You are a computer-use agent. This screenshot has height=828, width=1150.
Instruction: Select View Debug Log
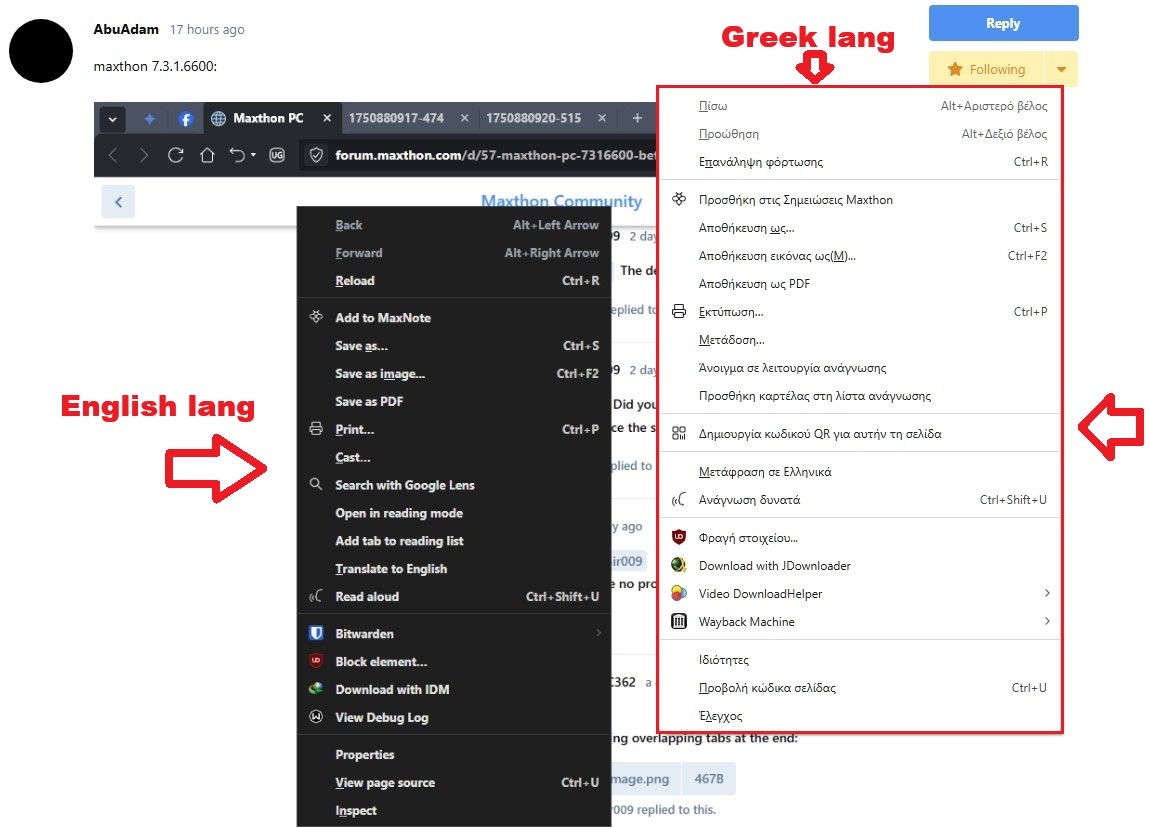coord(454,717)
